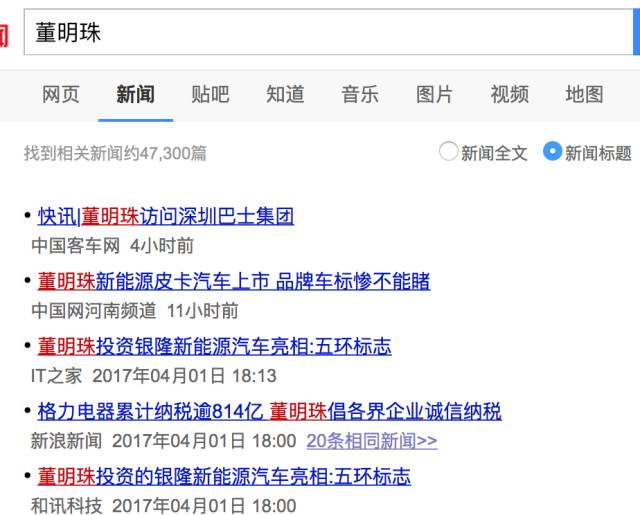640x515 pixels.
Task: Switch to the 图片 tab
Action: click(435, 94)
